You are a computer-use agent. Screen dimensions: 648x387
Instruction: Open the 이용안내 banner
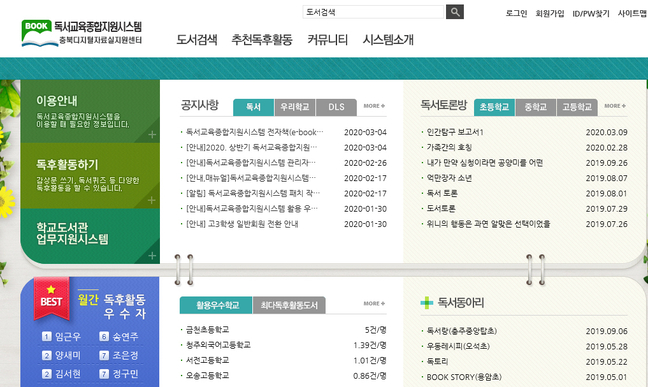(90, 111)
